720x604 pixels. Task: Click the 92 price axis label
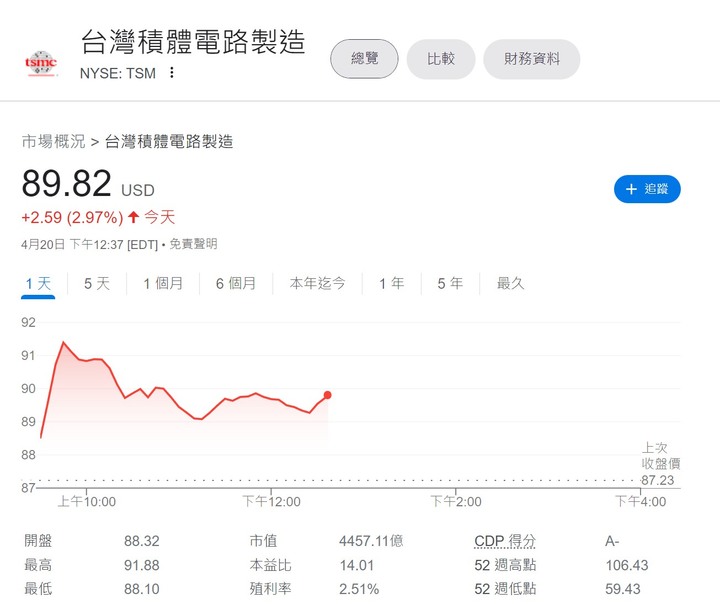[28, 322]
